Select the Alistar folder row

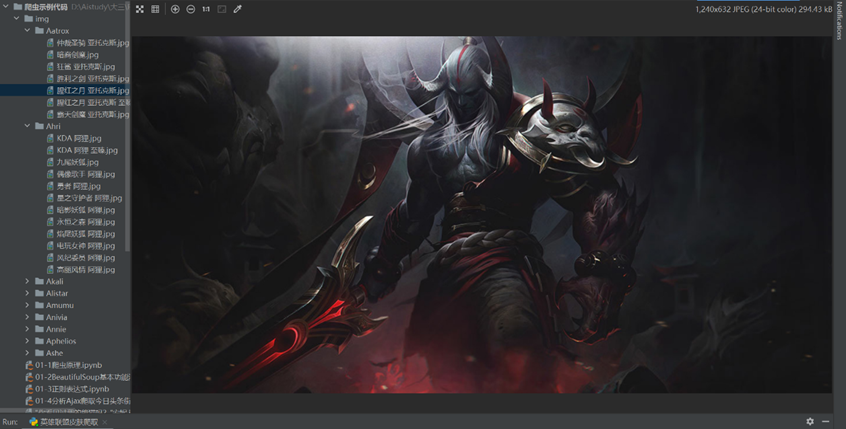(65, 293)
